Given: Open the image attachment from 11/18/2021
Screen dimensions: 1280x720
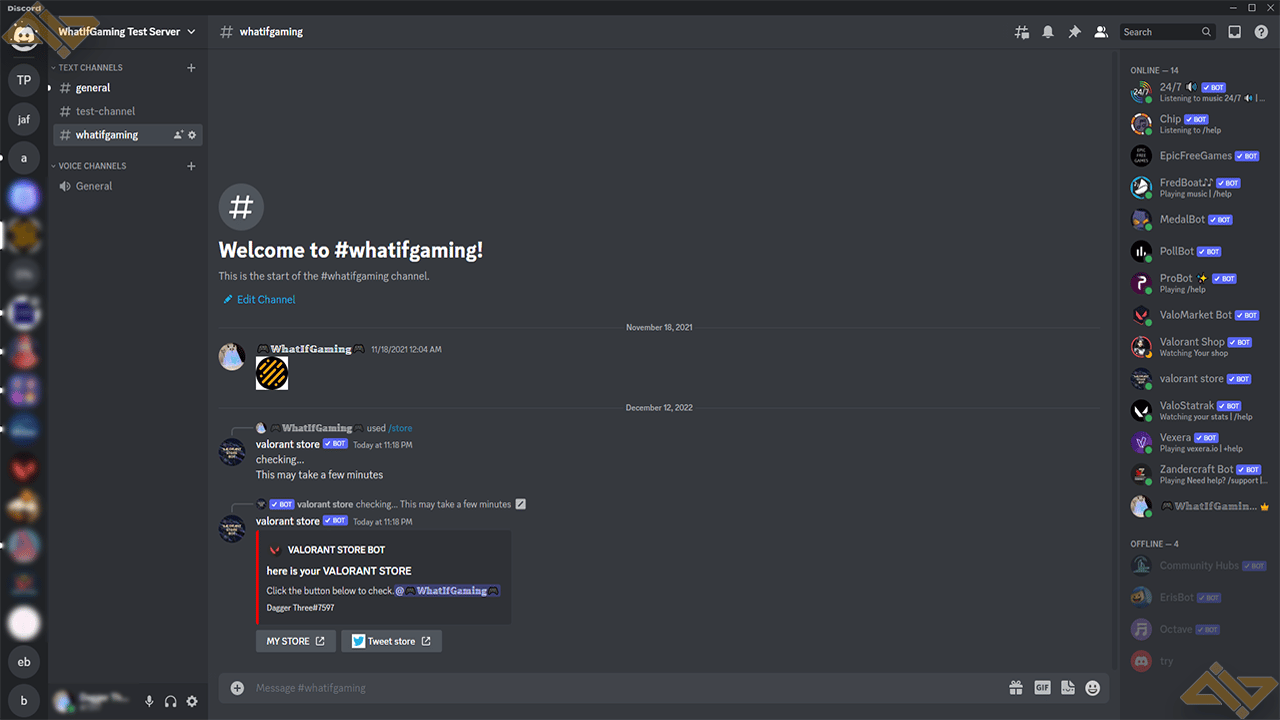Looking at the screenshot, I should pyautogui.click(x=272, y=373).
